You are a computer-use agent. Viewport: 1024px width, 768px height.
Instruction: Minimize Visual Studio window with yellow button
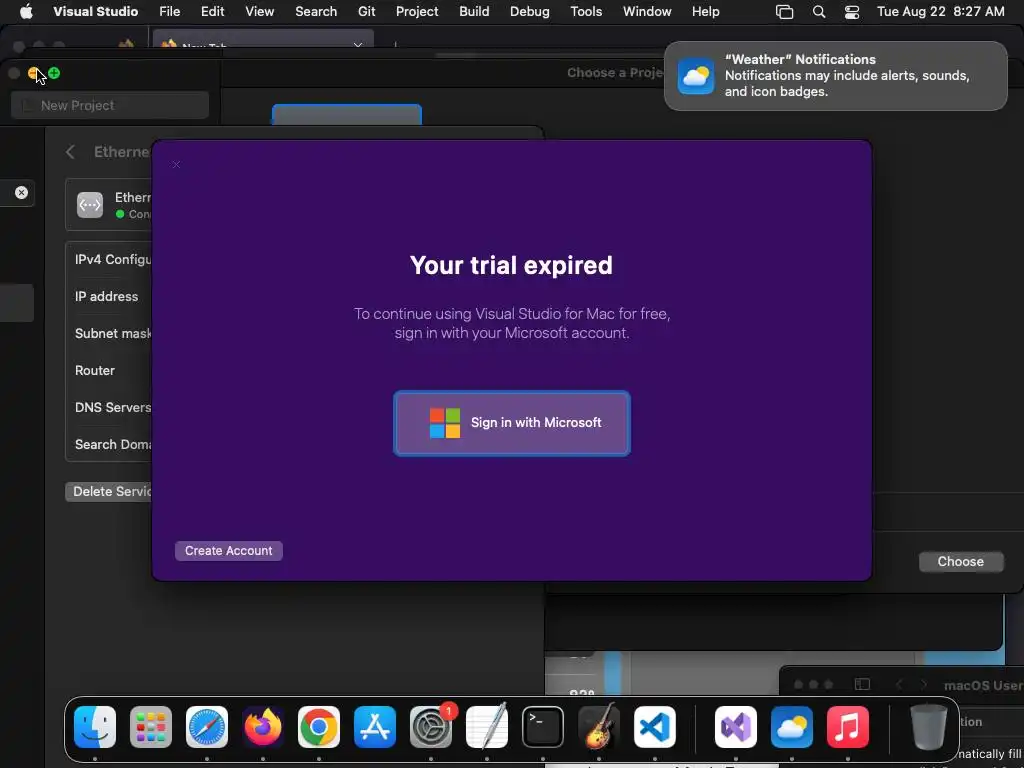(33, 73)
